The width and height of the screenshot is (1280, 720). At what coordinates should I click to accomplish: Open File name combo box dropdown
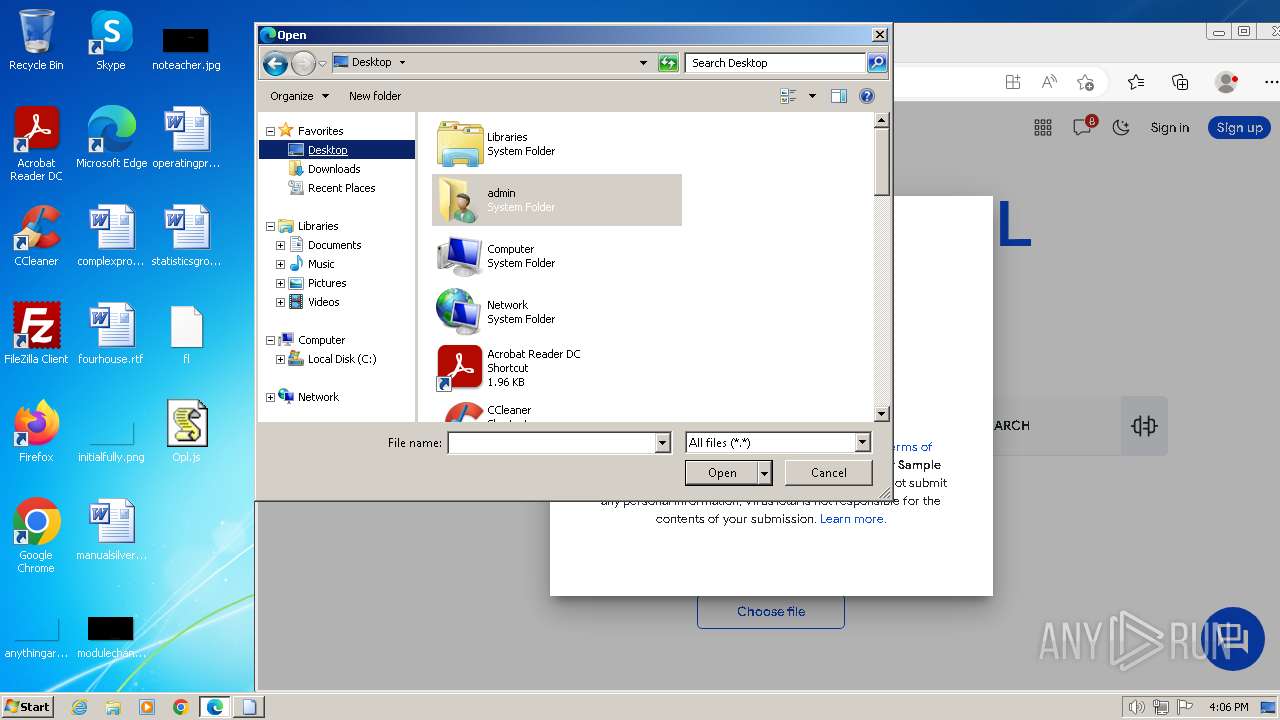tap(662, 443)
